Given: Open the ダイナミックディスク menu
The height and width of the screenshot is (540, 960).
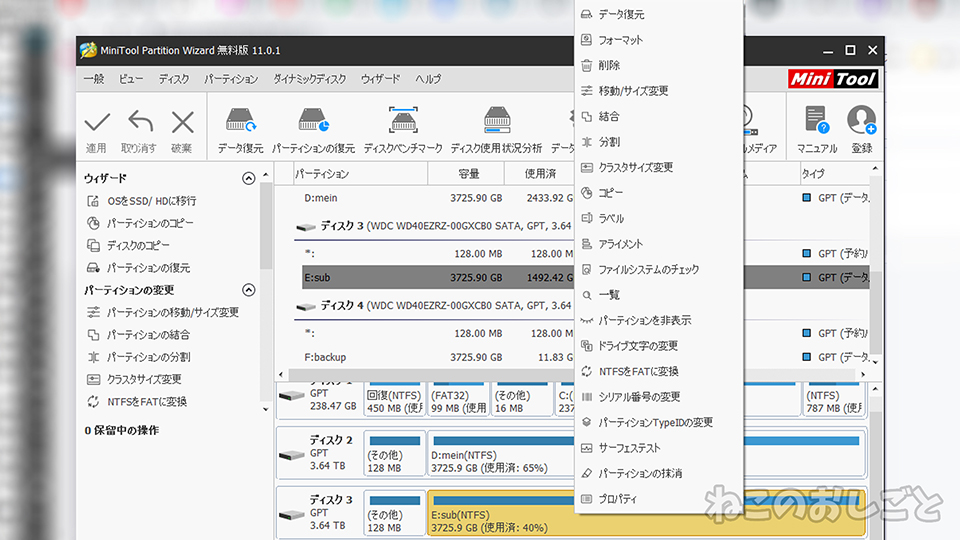Looking at the screenshot, I should pyautogui.click(x=309, y=79).
